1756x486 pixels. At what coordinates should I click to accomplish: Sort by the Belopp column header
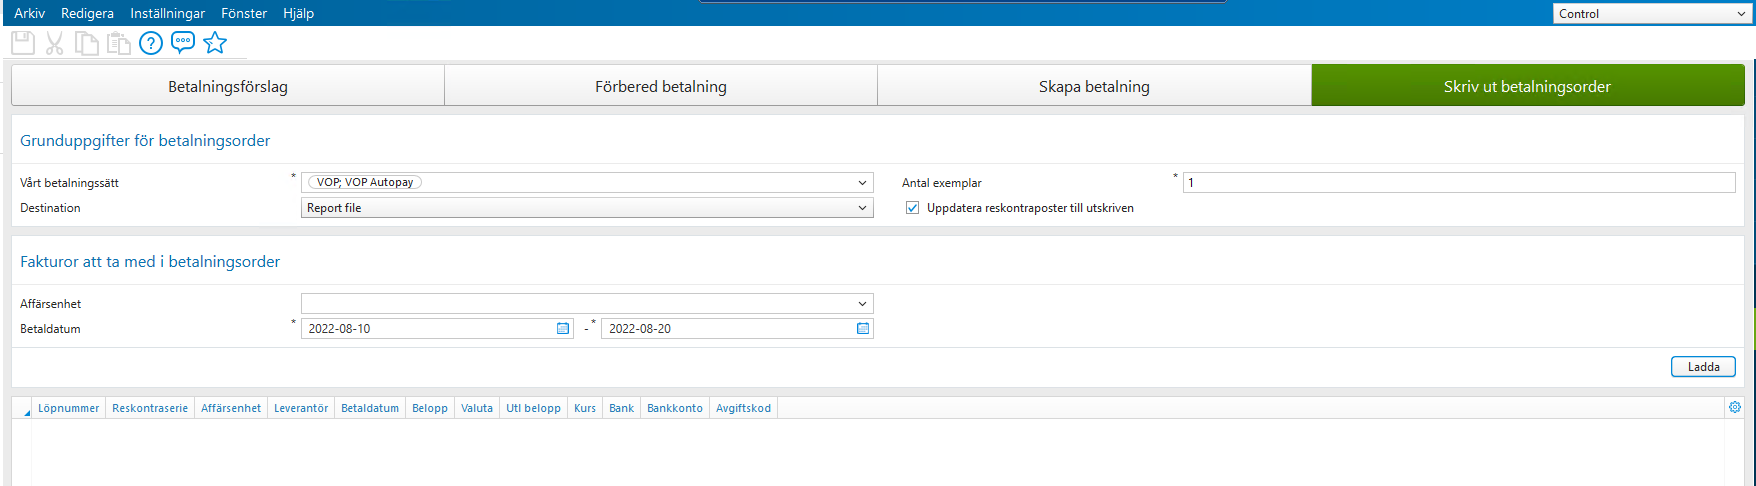[x=430, y=408]
